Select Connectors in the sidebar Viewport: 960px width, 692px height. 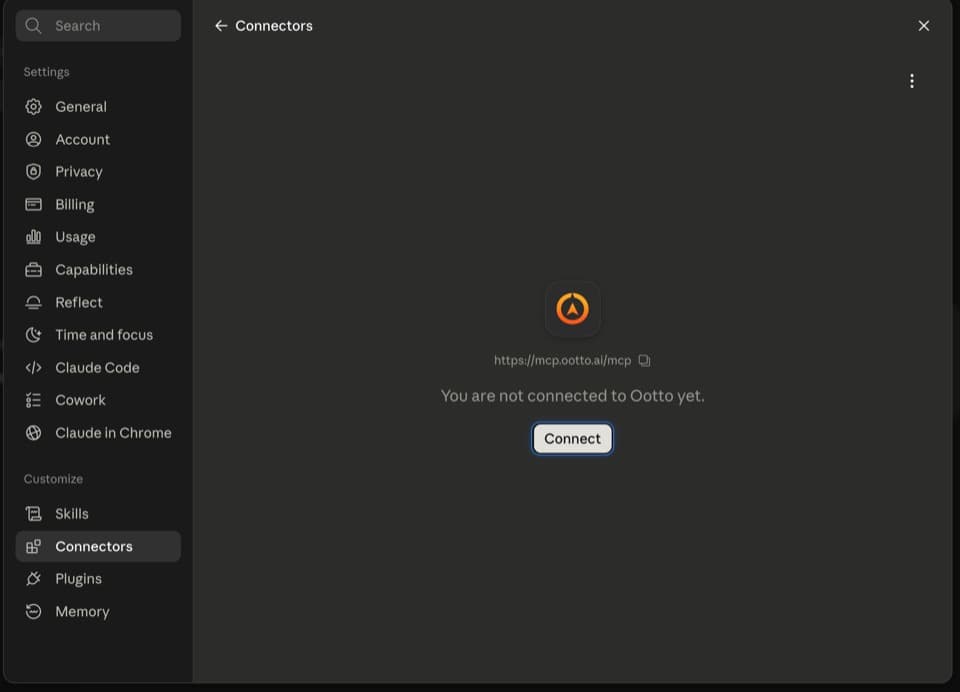[x=98, y=546]
